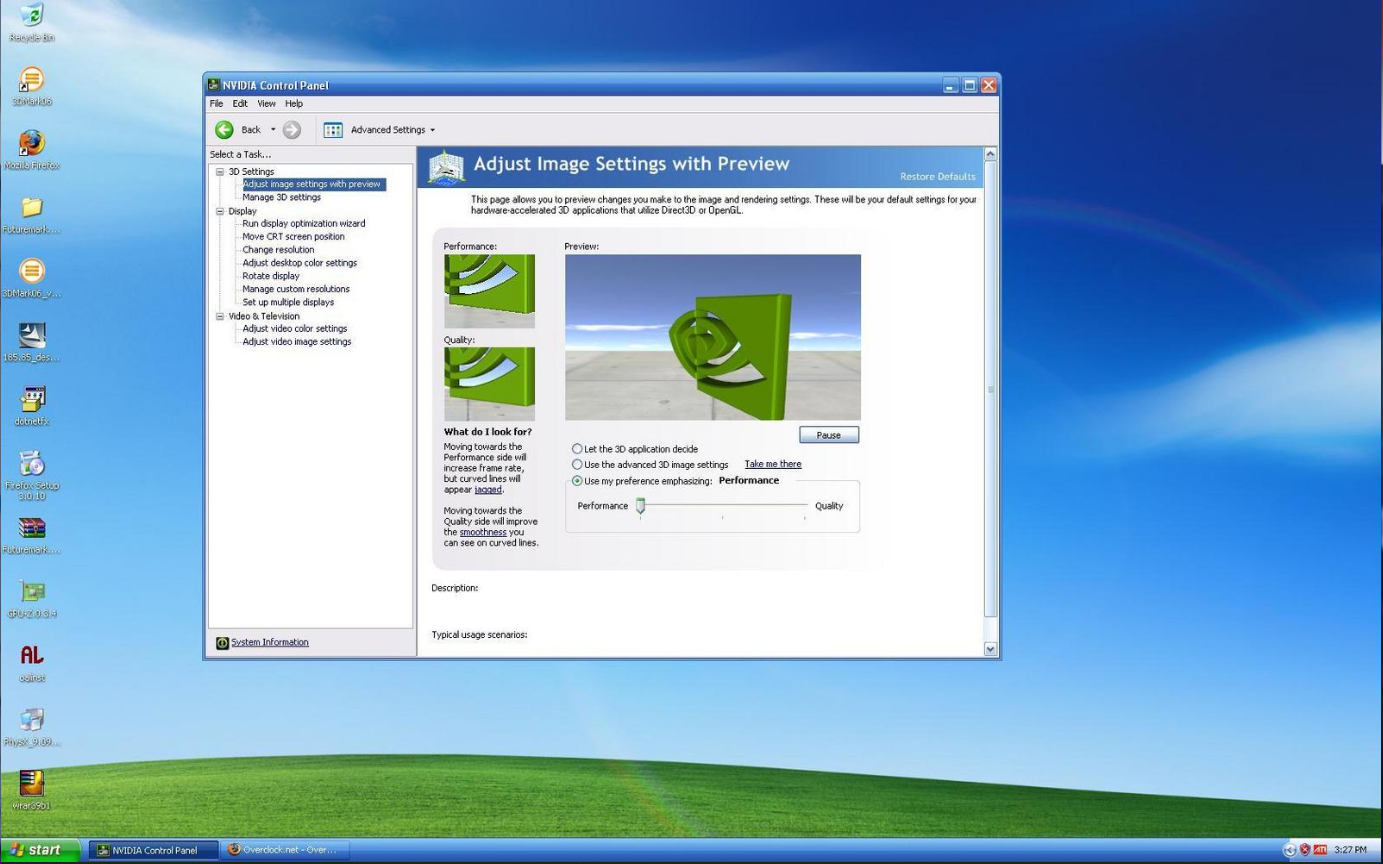
Task: Select Use my preference emphasizing option
Action: [577, 481]
